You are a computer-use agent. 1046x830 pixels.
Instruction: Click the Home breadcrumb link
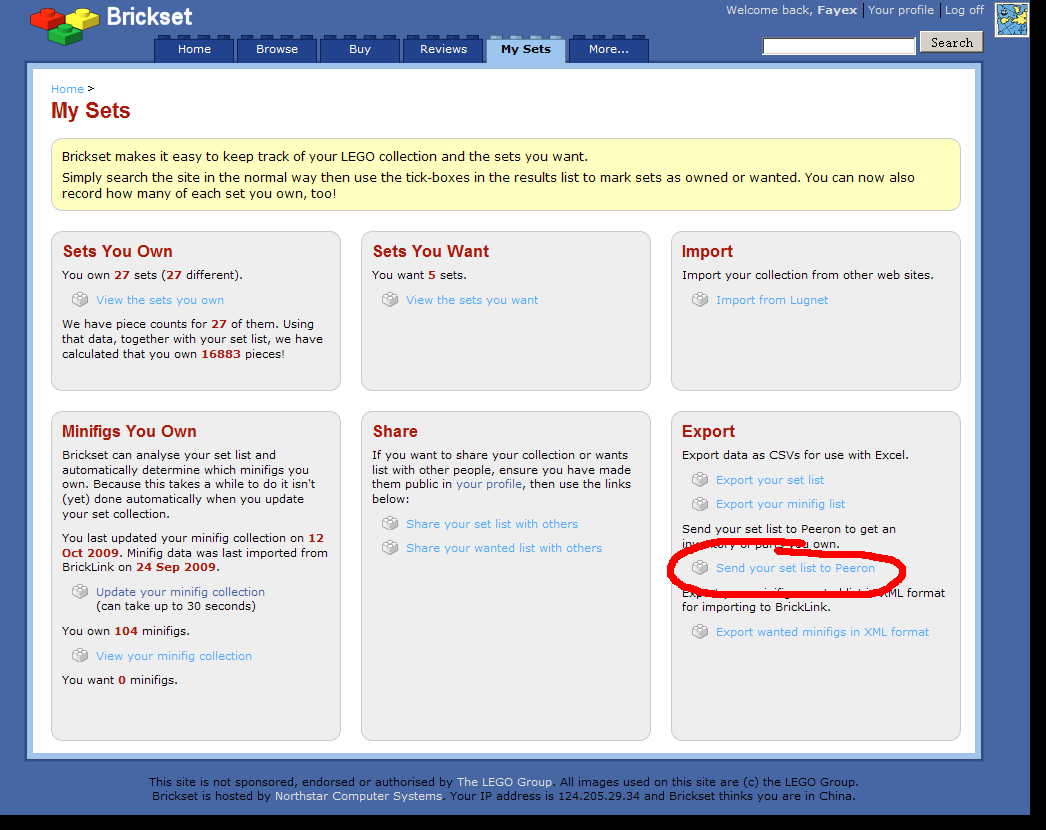pyautogui.click(x=67, y=89)
